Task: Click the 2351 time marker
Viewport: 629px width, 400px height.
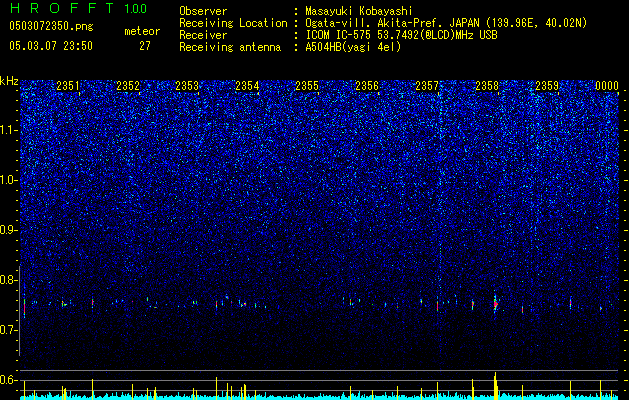Action: tap(68, 86)
